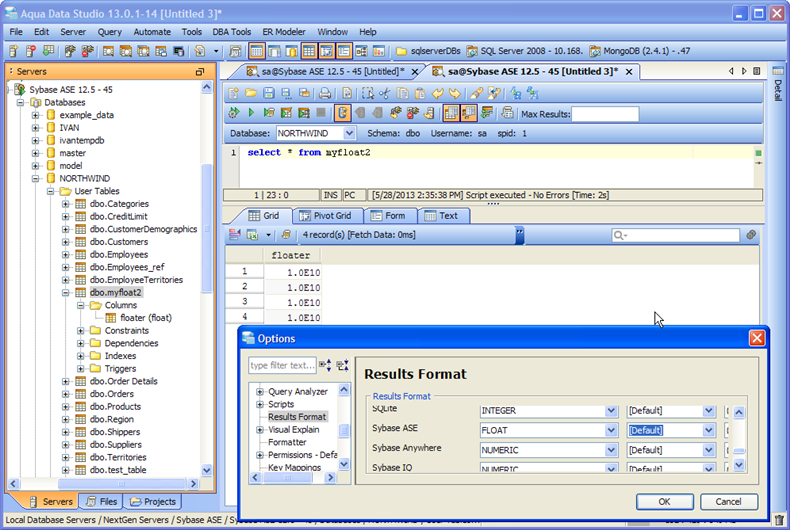
Task: Toggle the first highlighted panel view icon
Action: click(257, 51)
